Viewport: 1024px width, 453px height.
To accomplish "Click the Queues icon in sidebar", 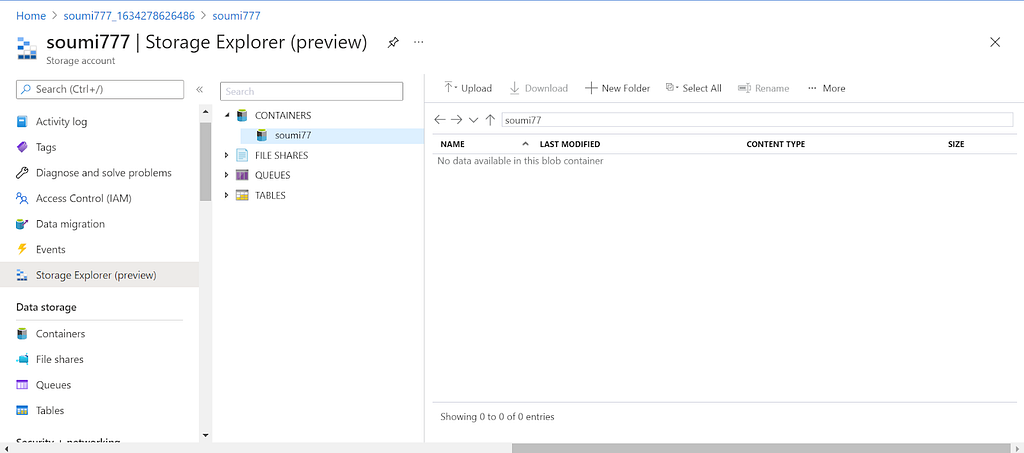I will click(23, 385).
